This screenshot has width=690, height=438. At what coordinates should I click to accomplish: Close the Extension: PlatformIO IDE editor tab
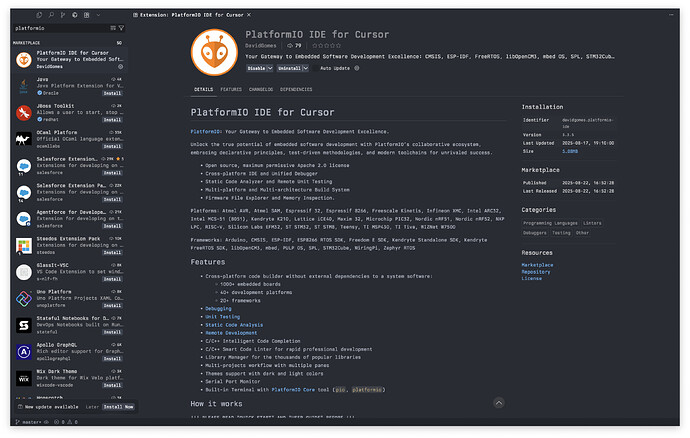coord(249,15)
